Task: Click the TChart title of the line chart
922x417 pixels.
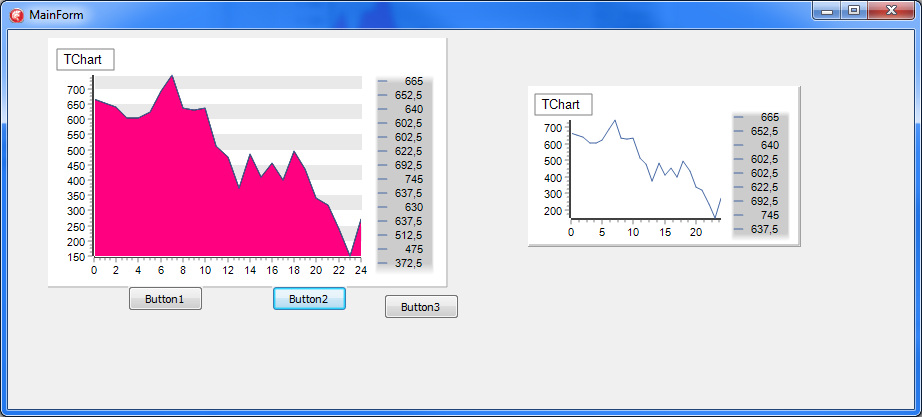Action: coord(563,104)
